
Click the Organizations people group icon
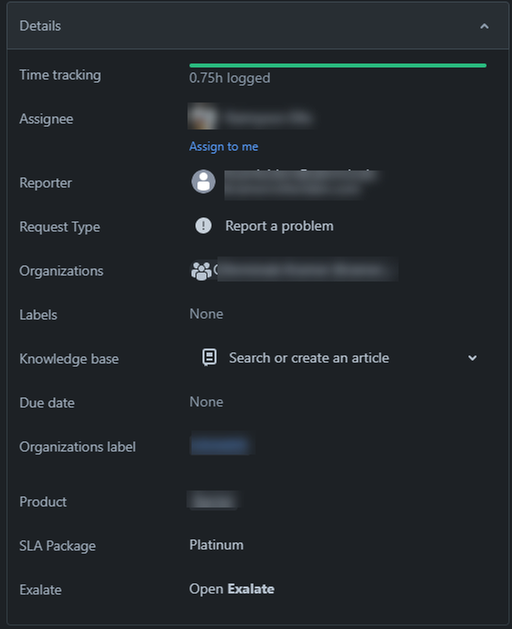201,271
